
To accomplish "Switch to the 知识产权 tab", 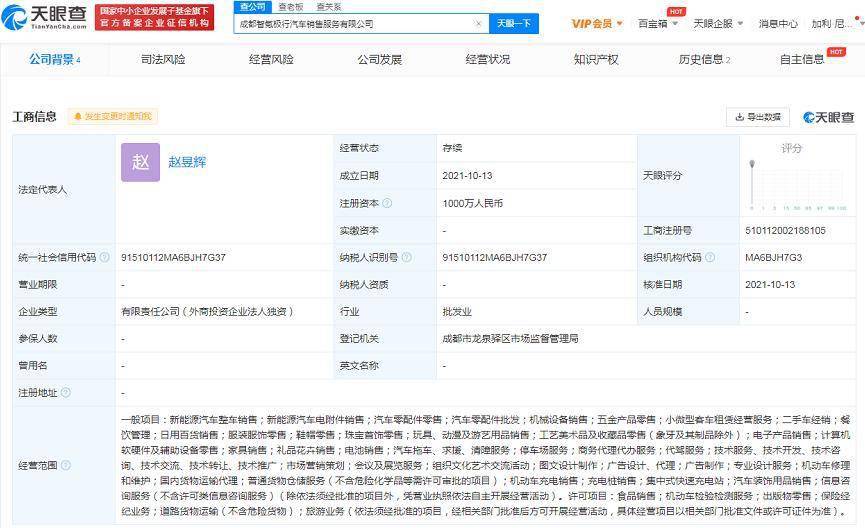I will tap(596, 59).
